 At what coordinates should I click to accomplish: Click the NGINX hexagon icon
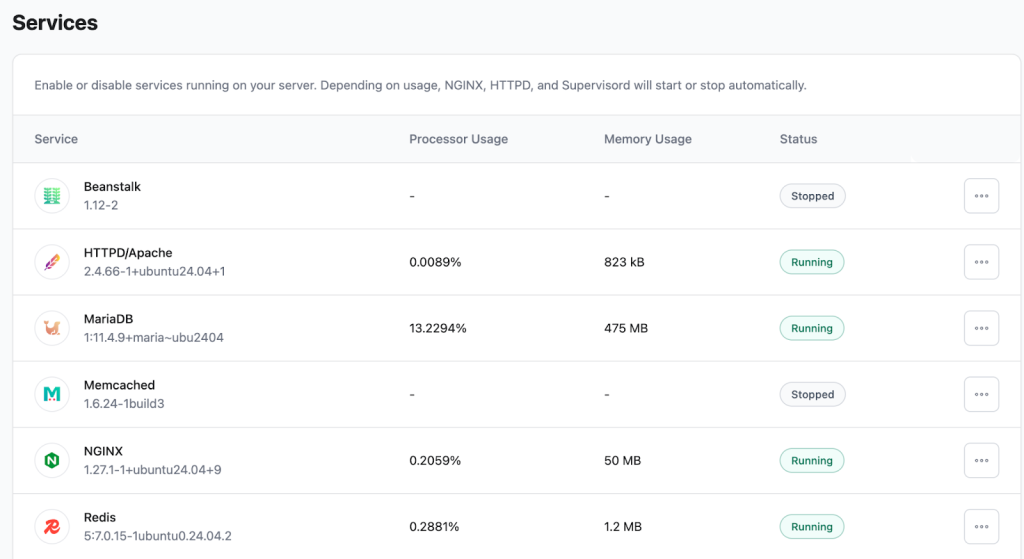pos(52,460)
